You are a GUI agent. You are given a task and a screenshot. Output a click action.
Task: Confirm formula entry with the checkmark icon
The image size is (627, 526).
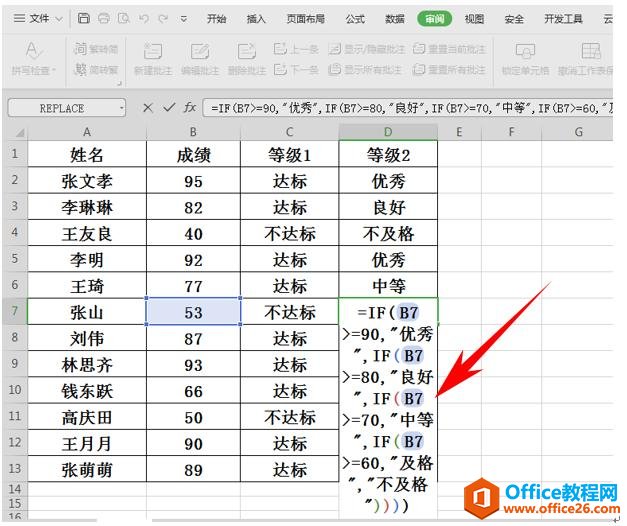point(169,107)
